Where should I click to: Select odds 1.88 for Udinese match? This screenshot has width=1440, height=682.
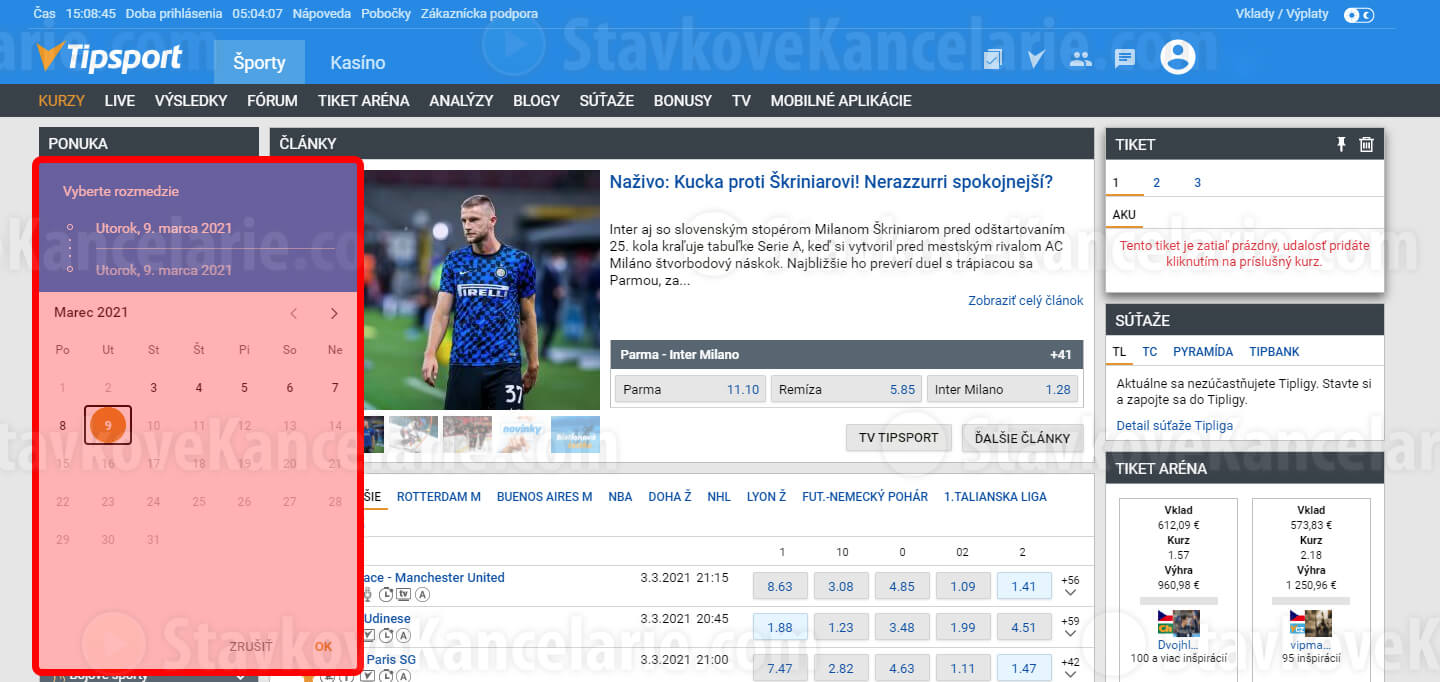coord(779,627)
